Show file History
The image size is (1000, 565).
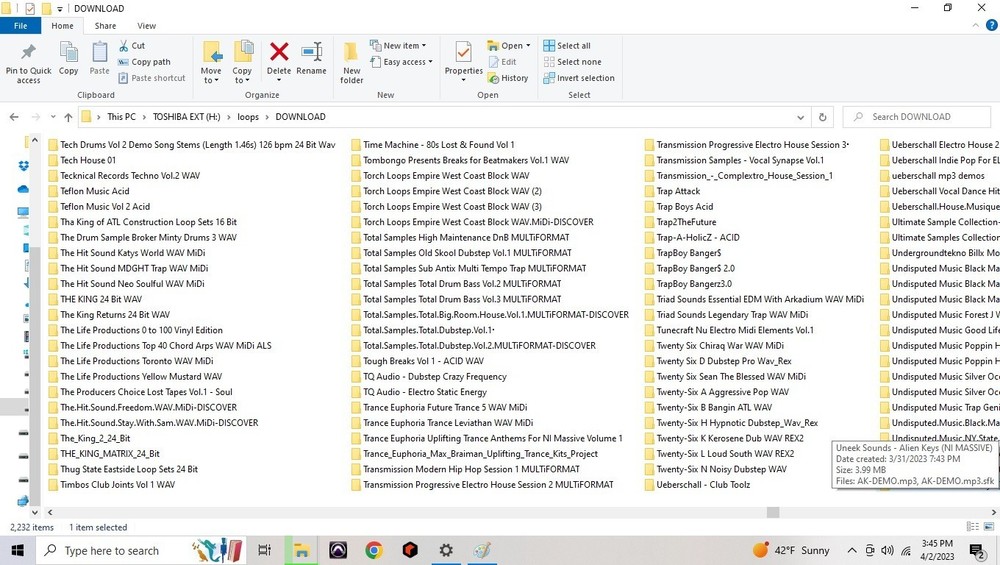point(508,78)
